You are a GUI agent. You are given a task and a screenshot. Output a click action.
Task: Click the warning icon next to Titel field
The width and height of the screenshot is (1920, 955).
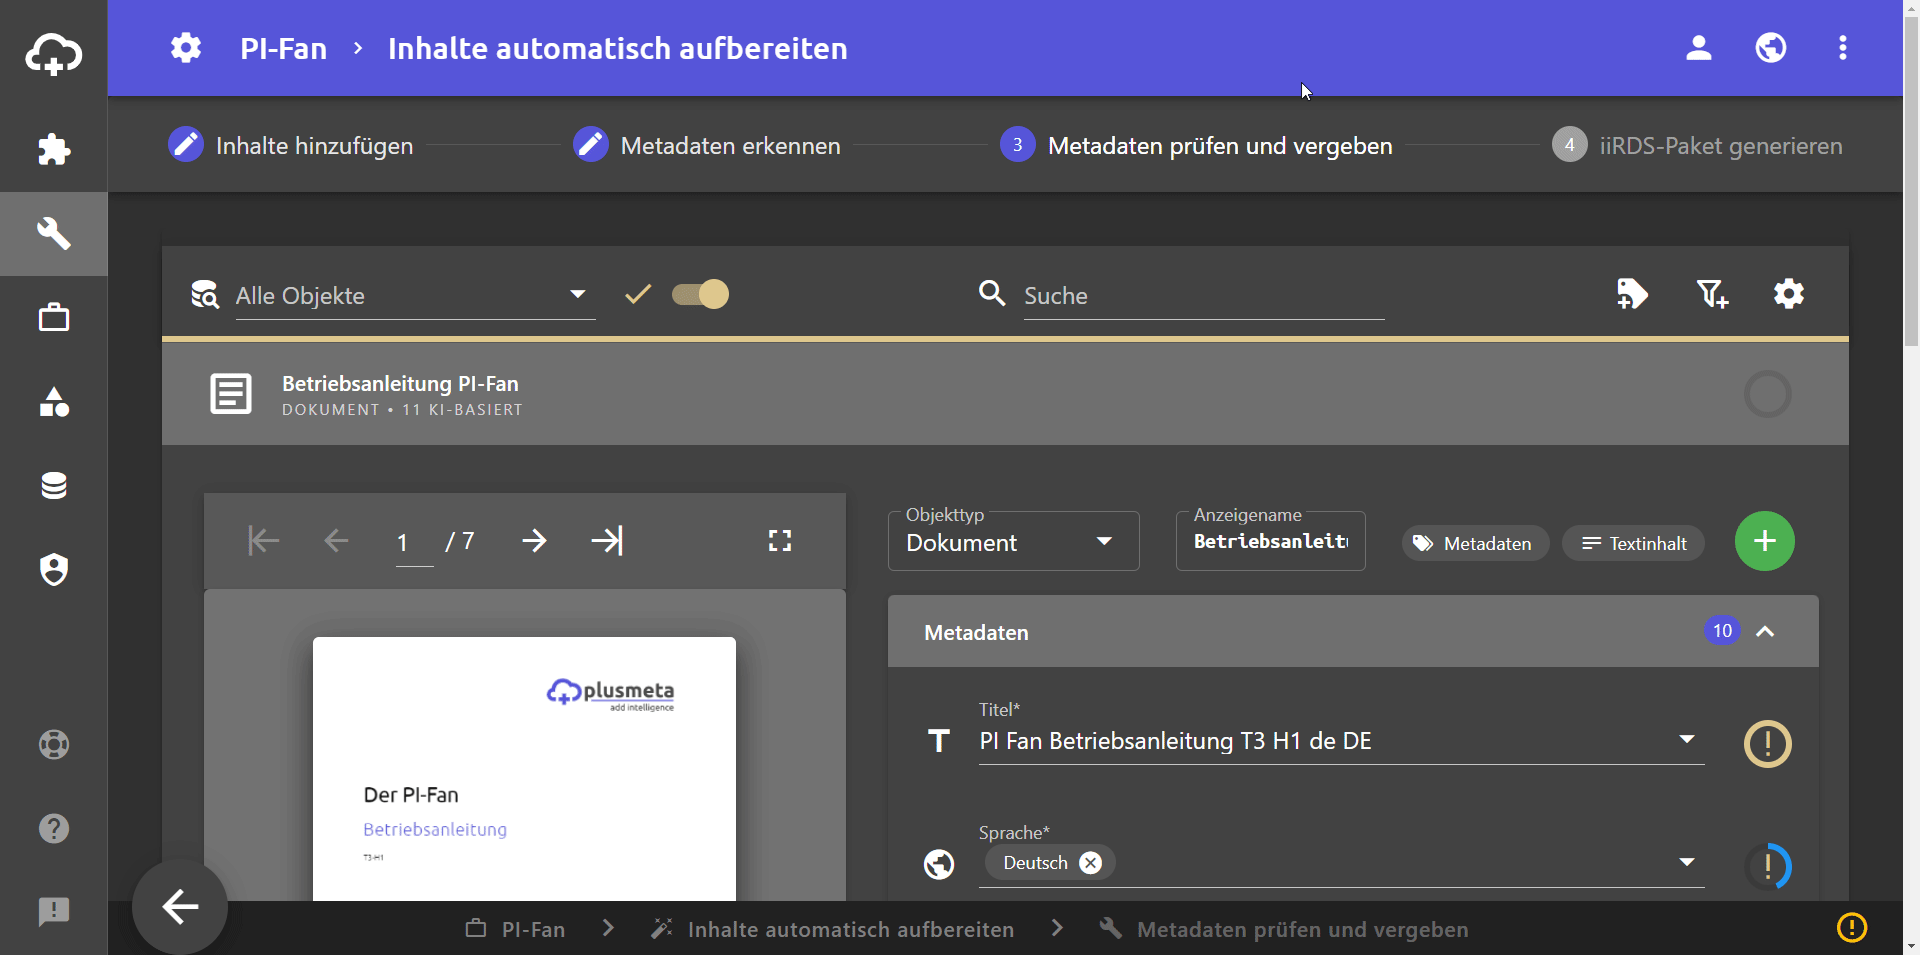[x=1768, y=744]
